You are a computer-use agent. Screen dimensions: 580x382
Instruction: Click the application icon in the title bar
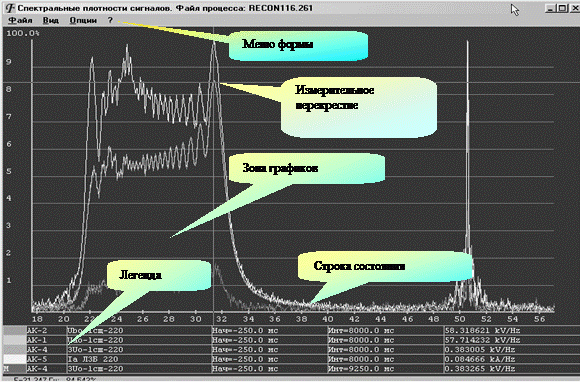click(x=10, y=8)
